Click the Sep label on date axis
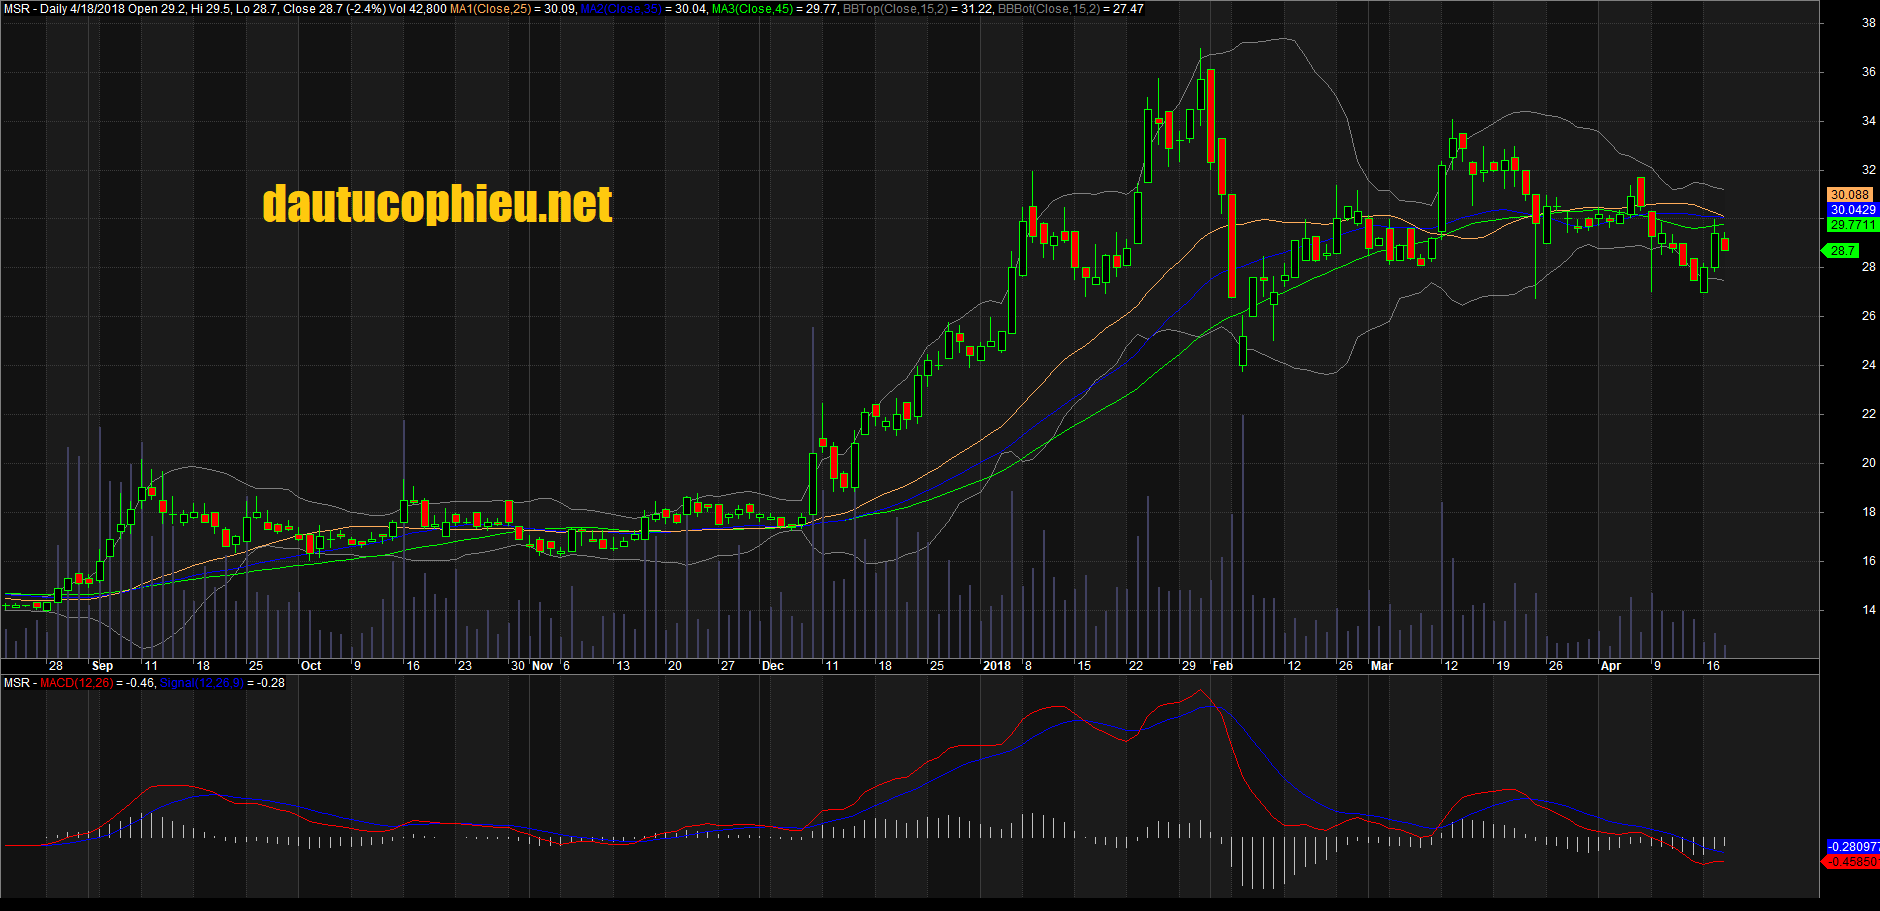This screenshot has height=911, width=1880. tap(102, 666)
